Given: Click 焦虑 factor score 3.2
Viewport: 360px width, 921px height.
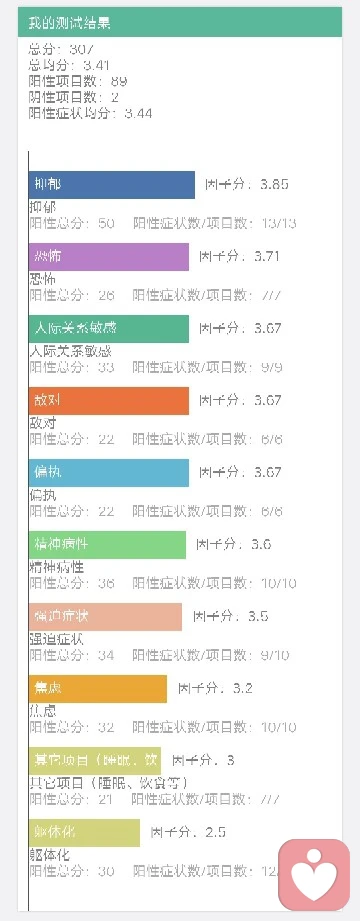Looking at the screenshot, I should tap(216, 688).
